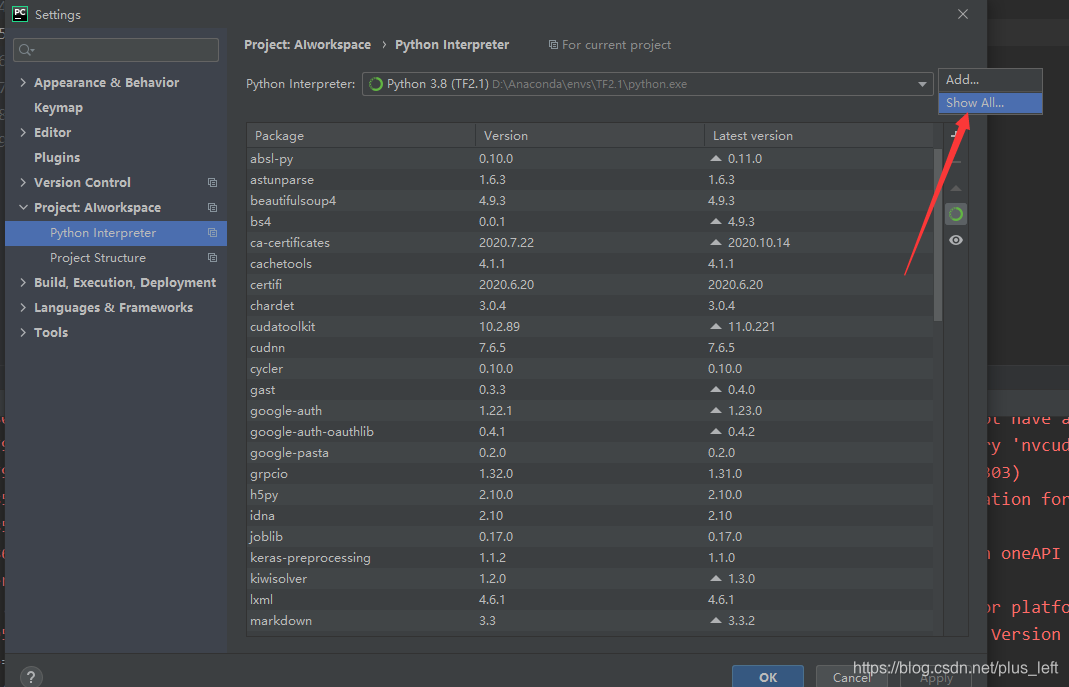This screenshot has height=687, width=1069.
Task: Expand the Languages & Frameworks section
Action: pyautogui.click(x=23, y=307)
